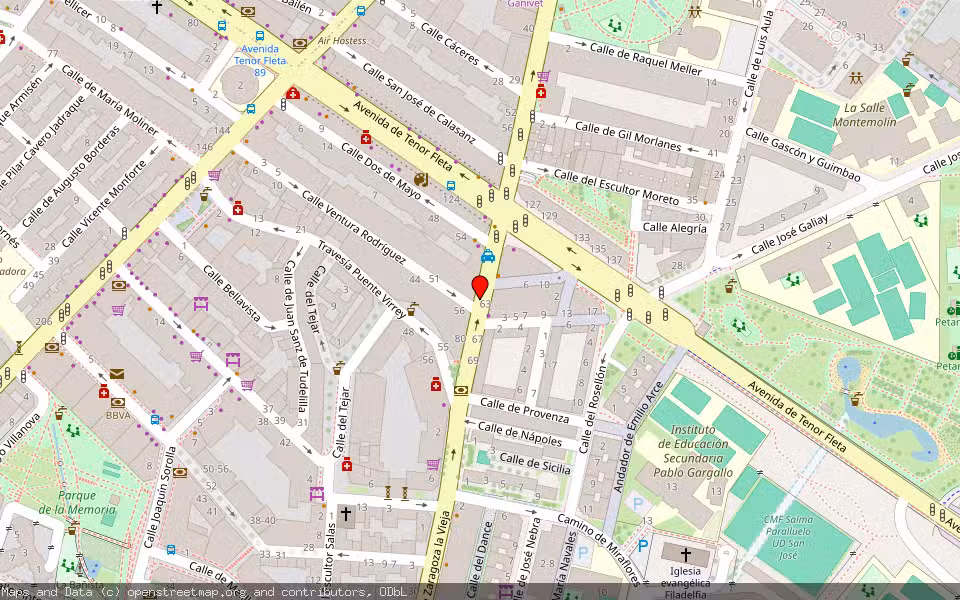Click the drinking fountain icon on Travesía Puente Virrey

tap(413, 308)
